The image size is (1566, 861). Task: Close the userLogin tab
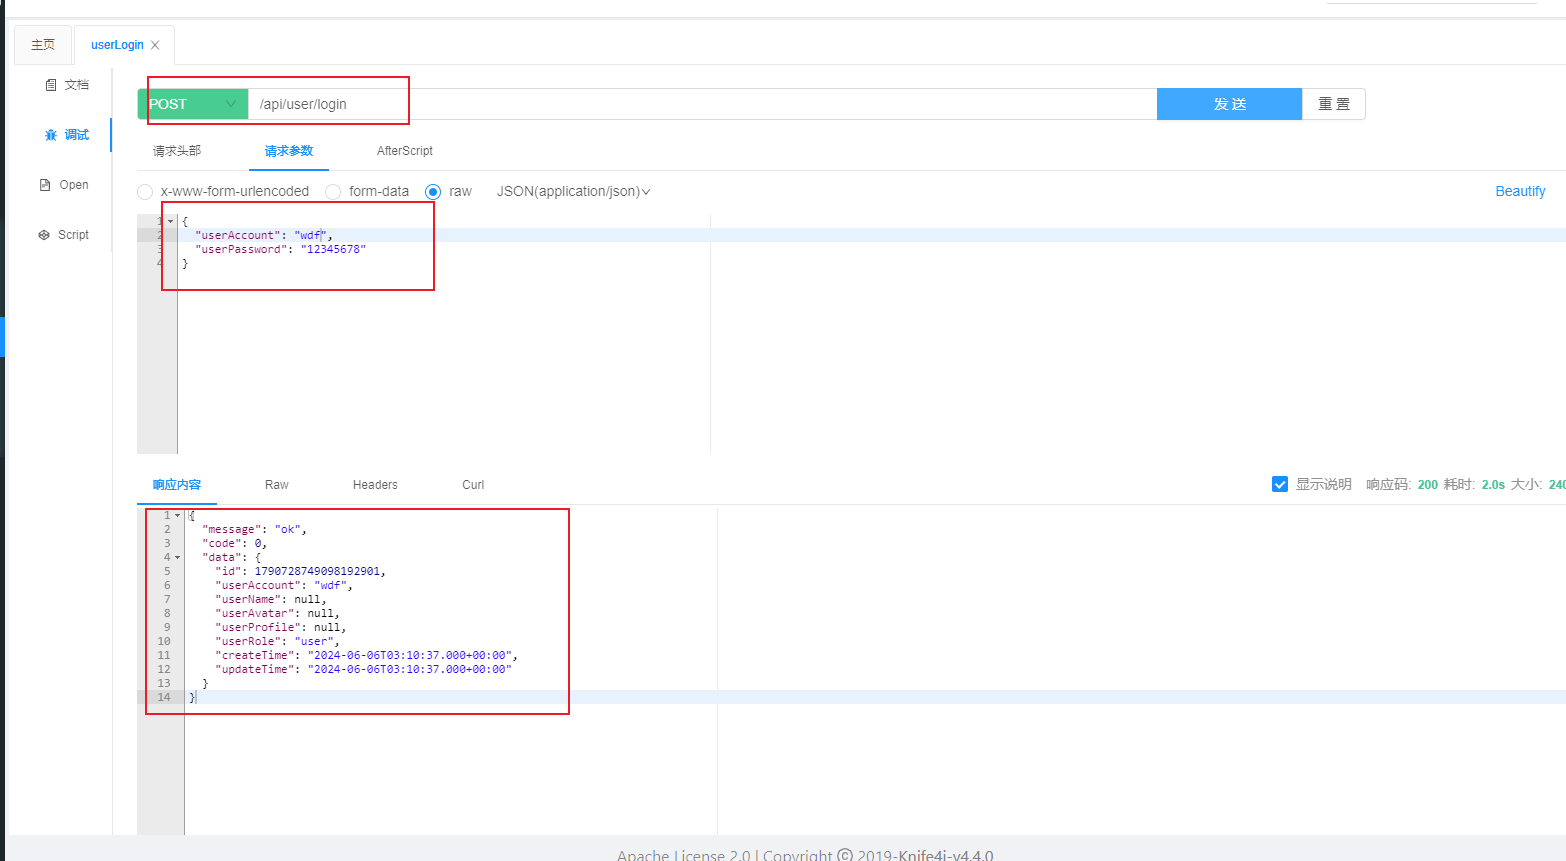155,45
